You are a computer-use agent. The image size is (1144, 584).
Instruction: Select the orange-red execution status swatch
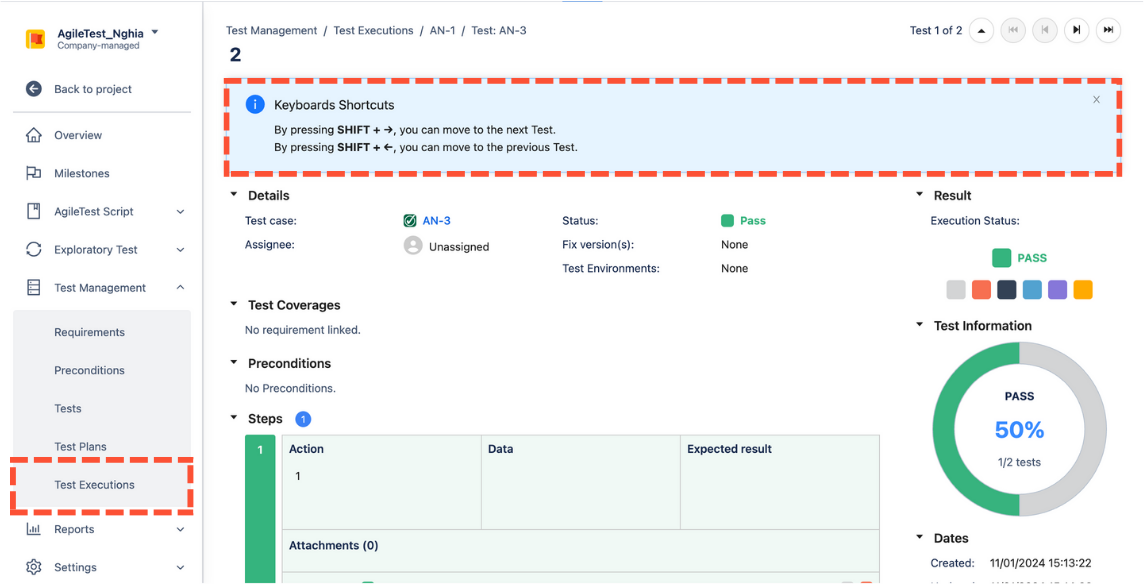pos(981,290)
